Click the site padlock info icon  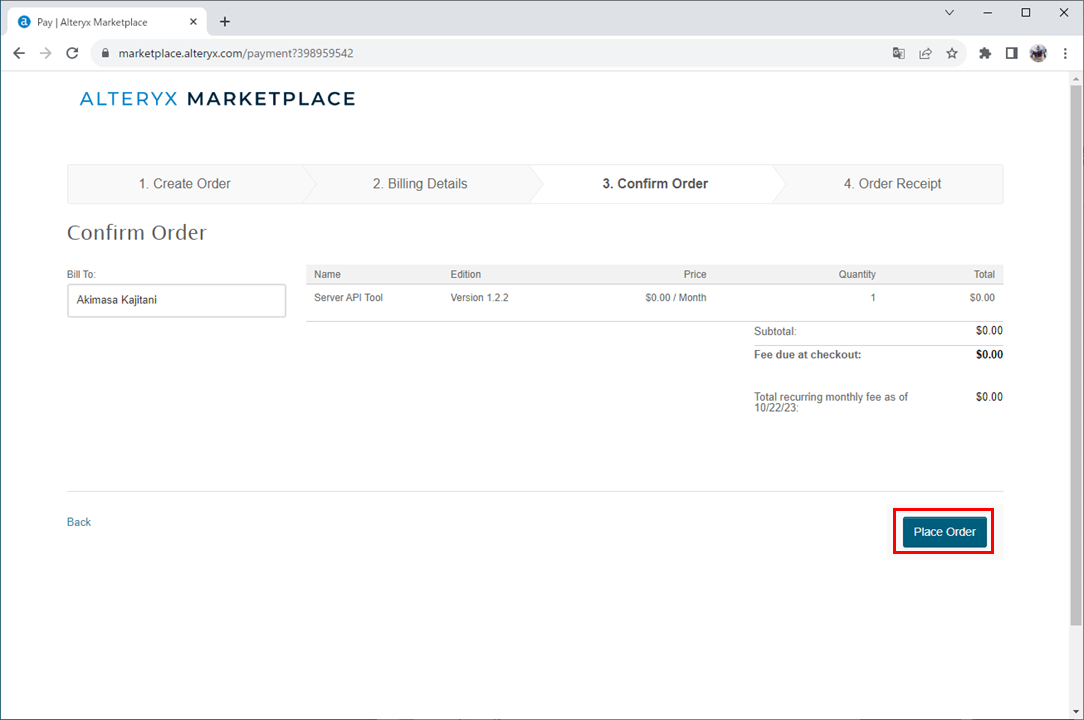click(104, 53)
